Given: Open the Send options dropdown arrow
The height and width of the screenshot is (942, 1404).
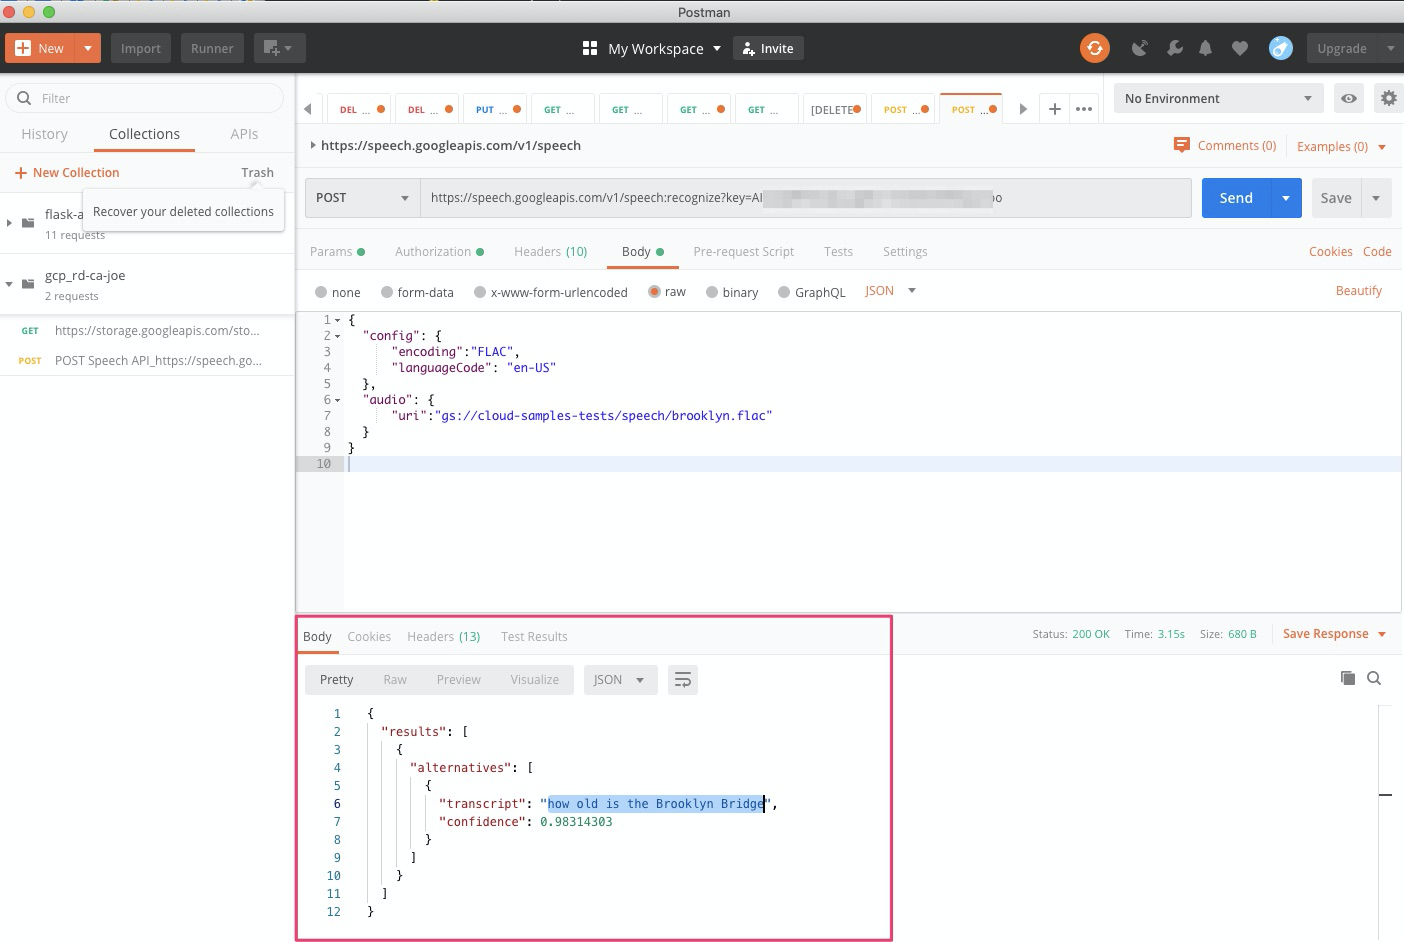Looking at the screenshot, I should click(1286, 198).
